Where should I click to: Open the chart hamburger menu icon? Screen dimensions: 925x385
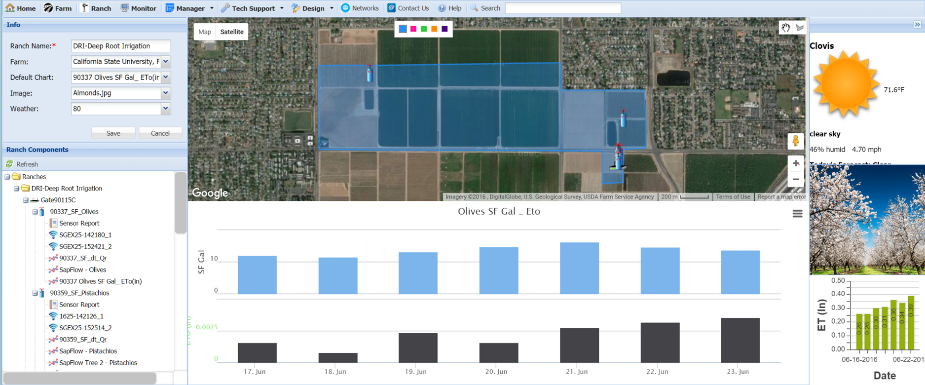[798, 214]
